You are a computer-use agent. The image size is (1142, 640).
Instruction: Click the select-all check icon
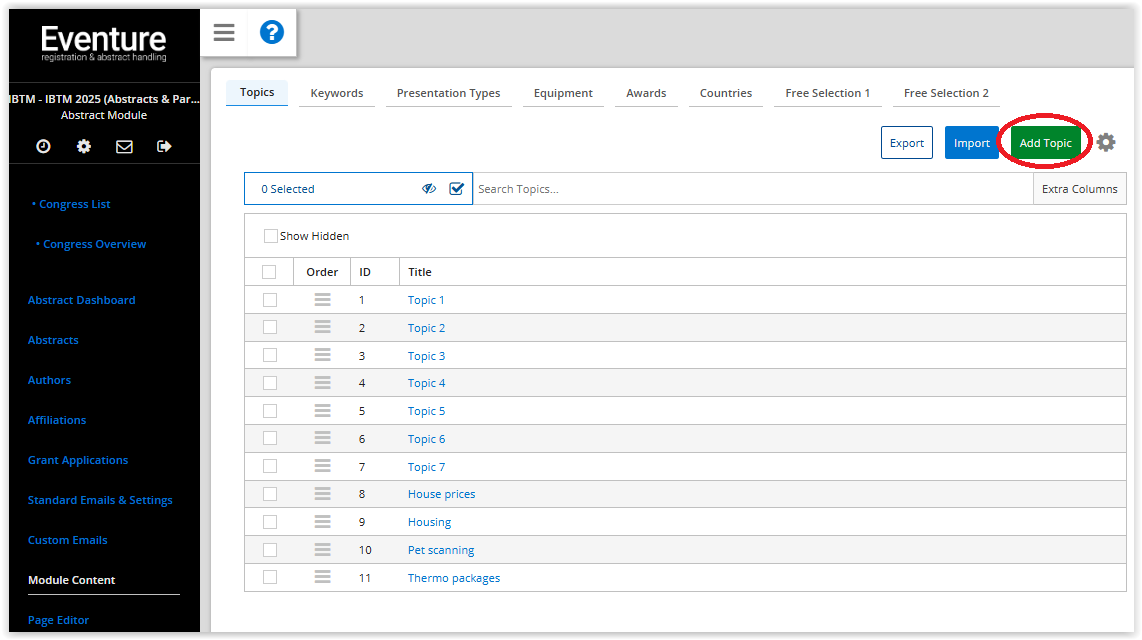(457, 189)
